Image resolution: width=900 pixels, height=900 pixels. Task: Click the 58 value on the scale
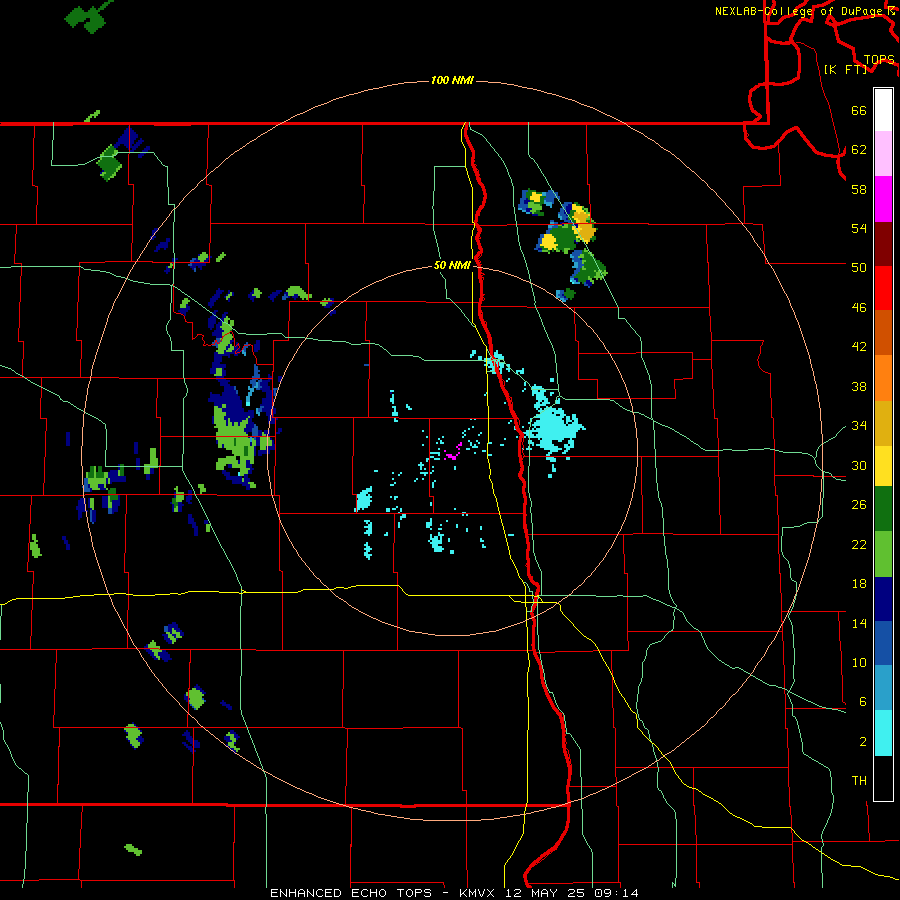859,189
